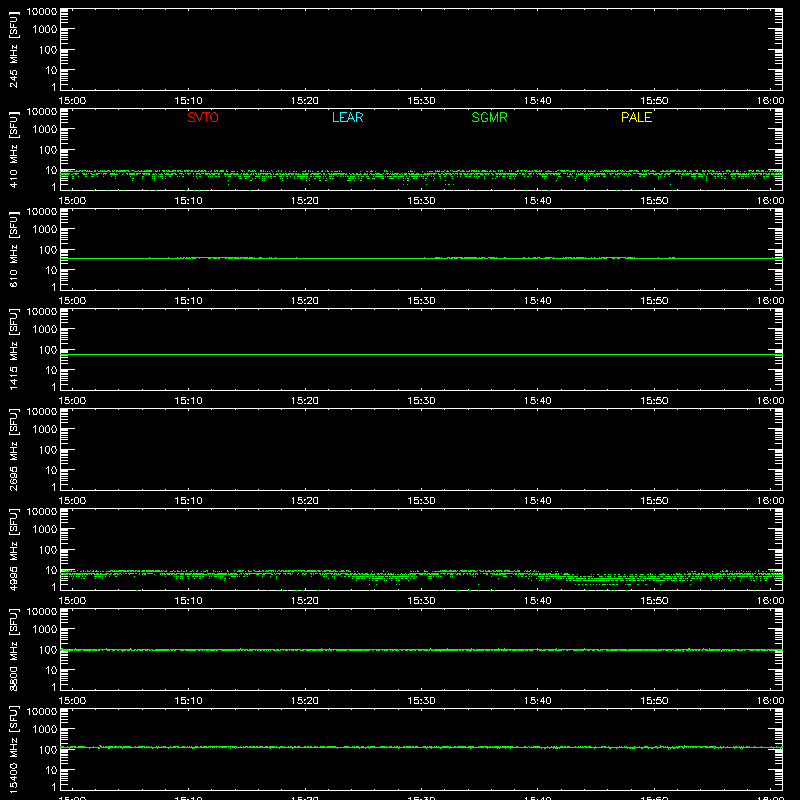Select the 610 MHz [SFU] axis title
800x800 pixels.
tap(13, 249)
